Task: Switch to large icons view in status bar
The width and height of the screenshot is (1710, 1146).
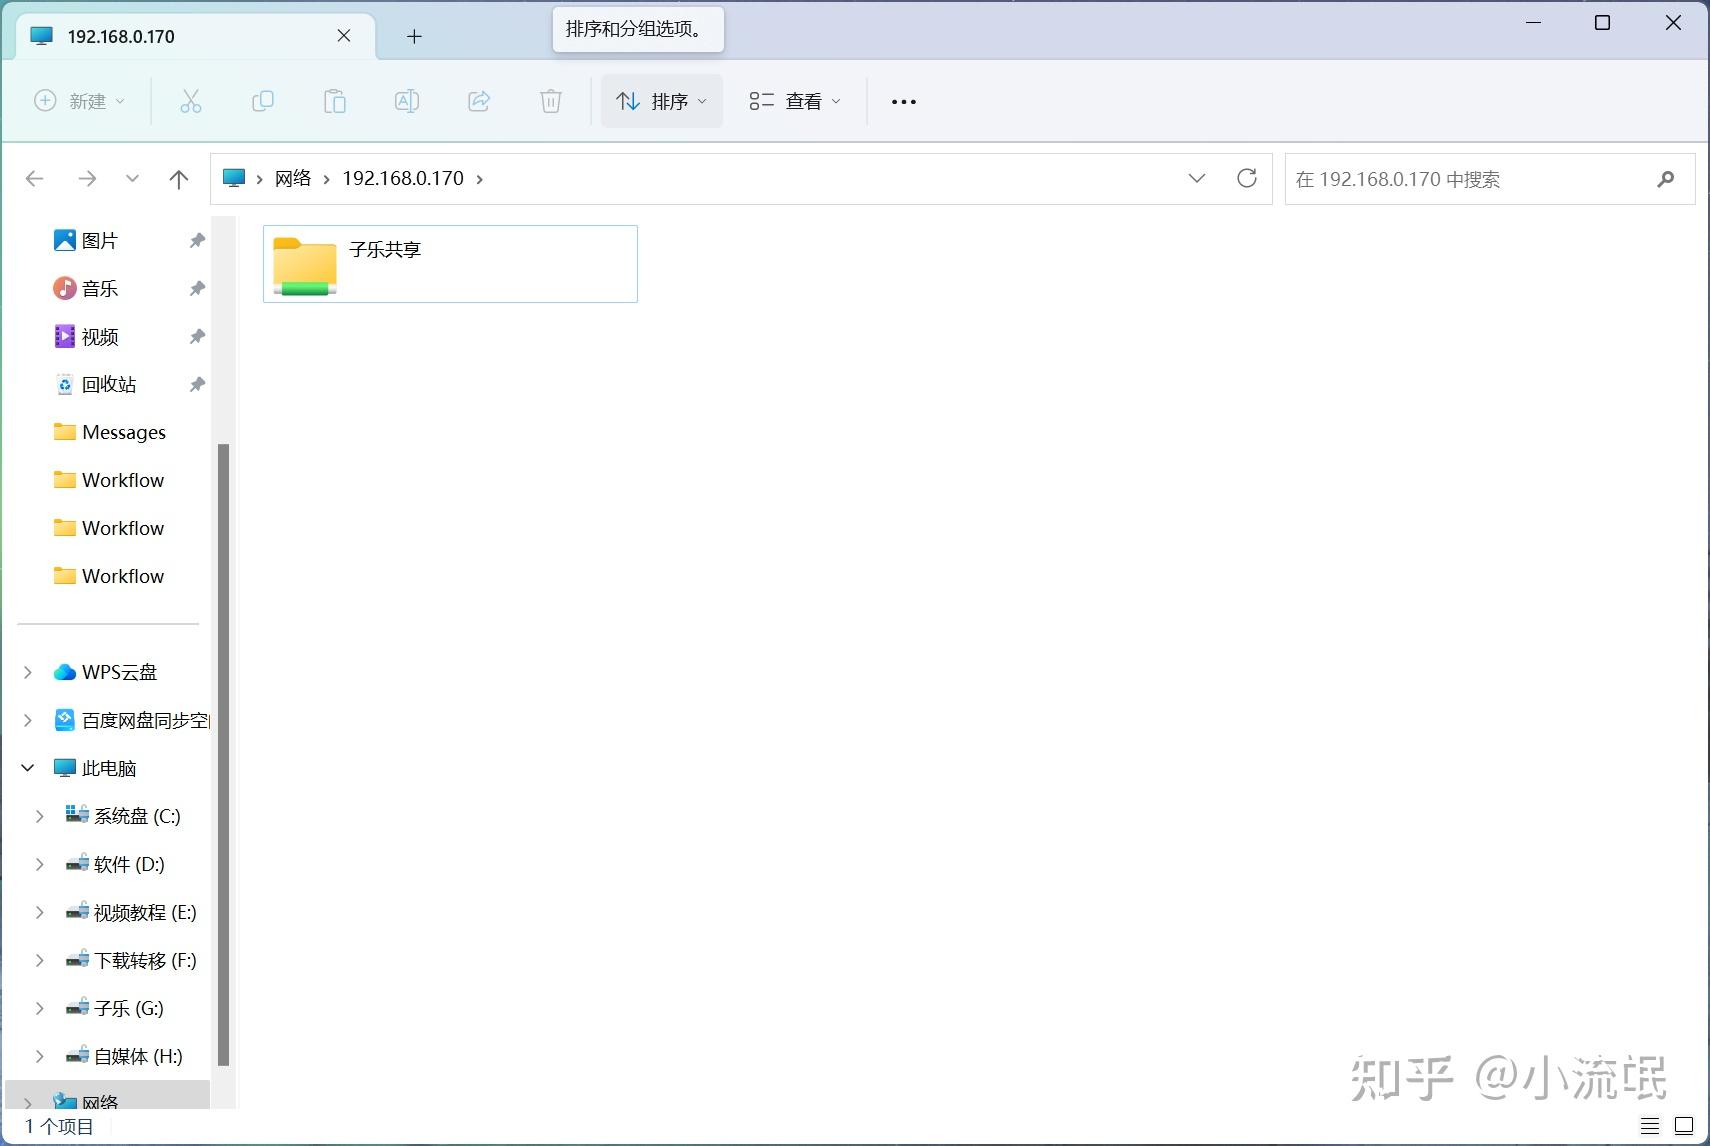Action: tap(1684, 1126)
